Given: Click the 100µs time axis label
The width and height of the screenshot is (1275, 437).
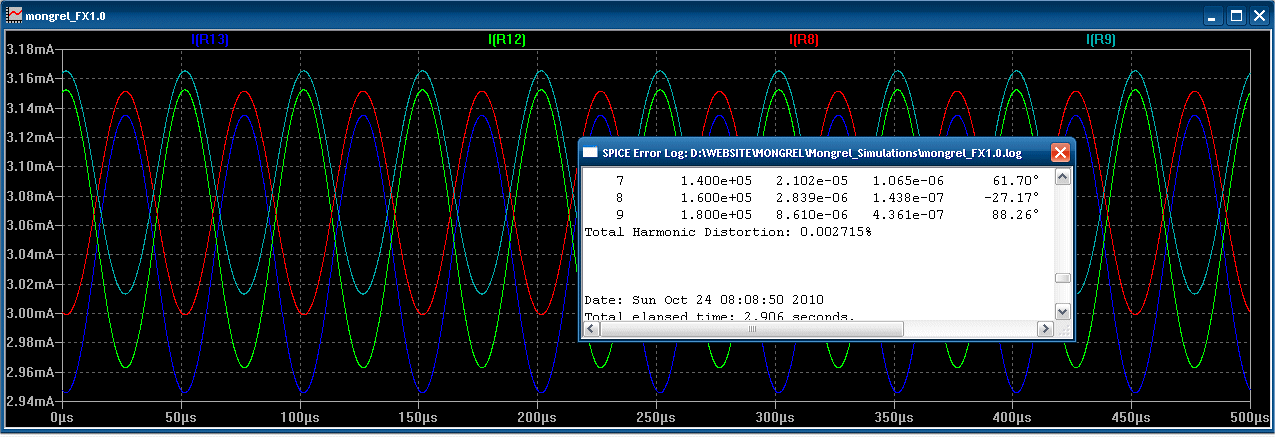Looking at the screenshot, I should click(299, 417).
